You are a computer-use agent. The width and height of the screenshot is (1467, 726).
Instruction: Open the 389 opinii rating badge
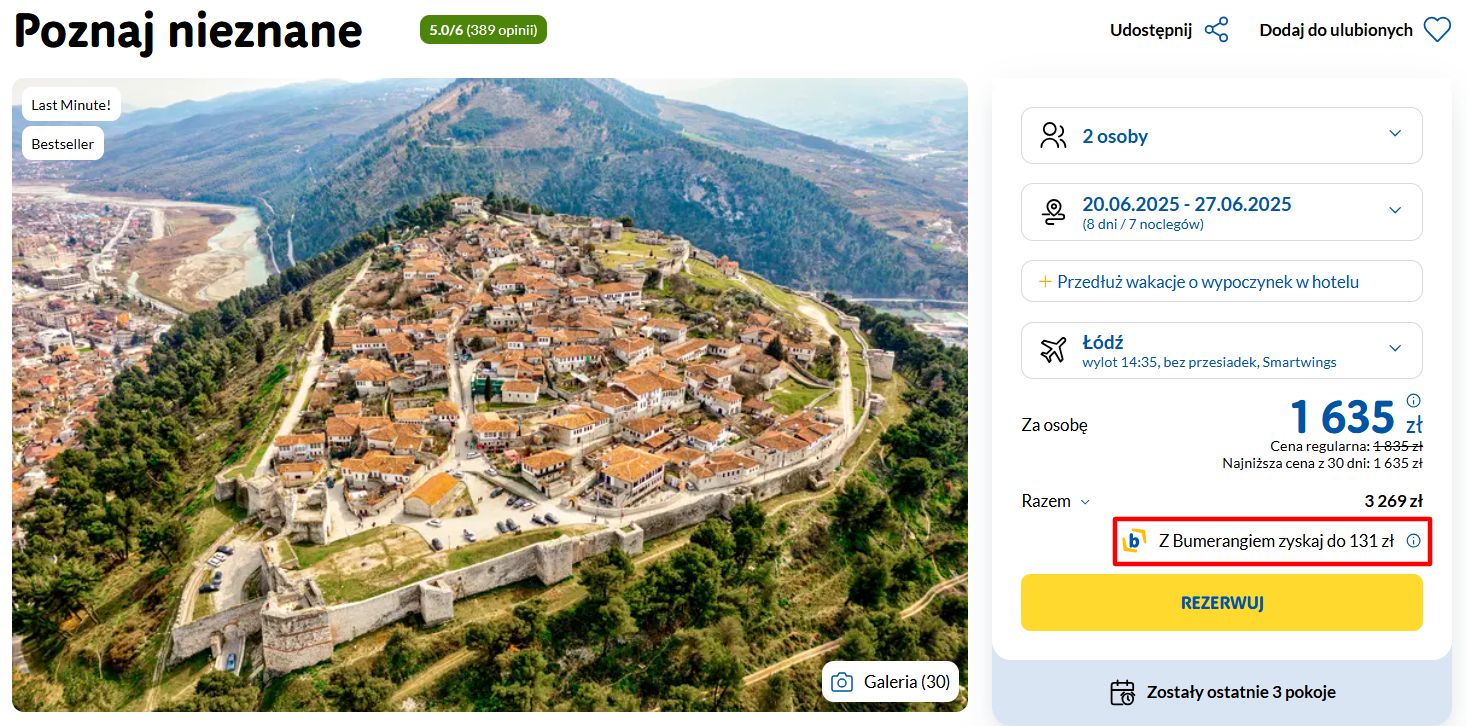coord(483,30)
